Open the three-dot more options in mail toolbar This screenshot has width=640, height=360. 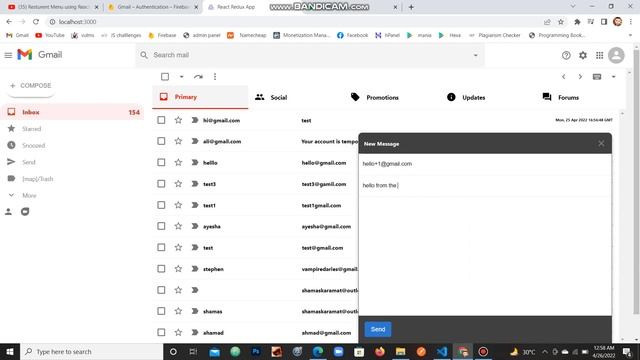click(215, 77)
